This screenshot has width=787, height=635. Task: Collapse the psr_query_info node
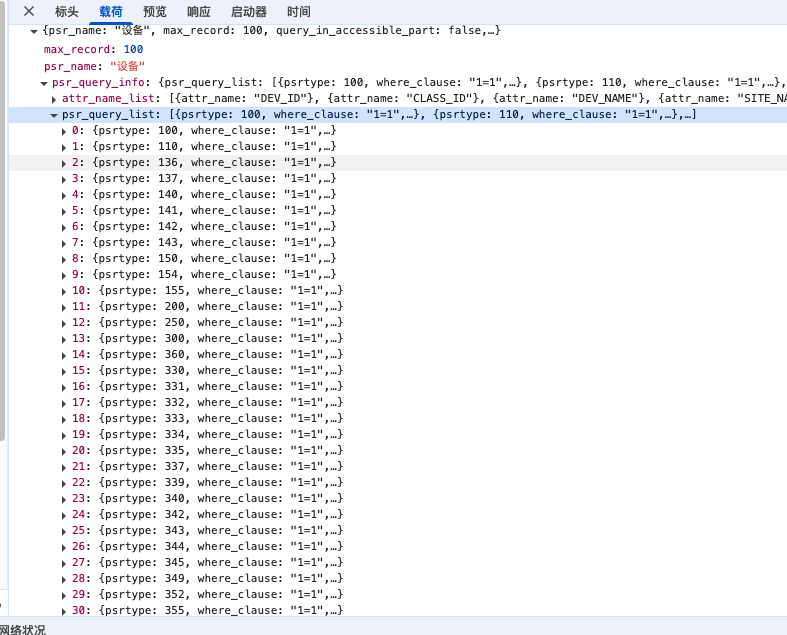pos(44,83)
